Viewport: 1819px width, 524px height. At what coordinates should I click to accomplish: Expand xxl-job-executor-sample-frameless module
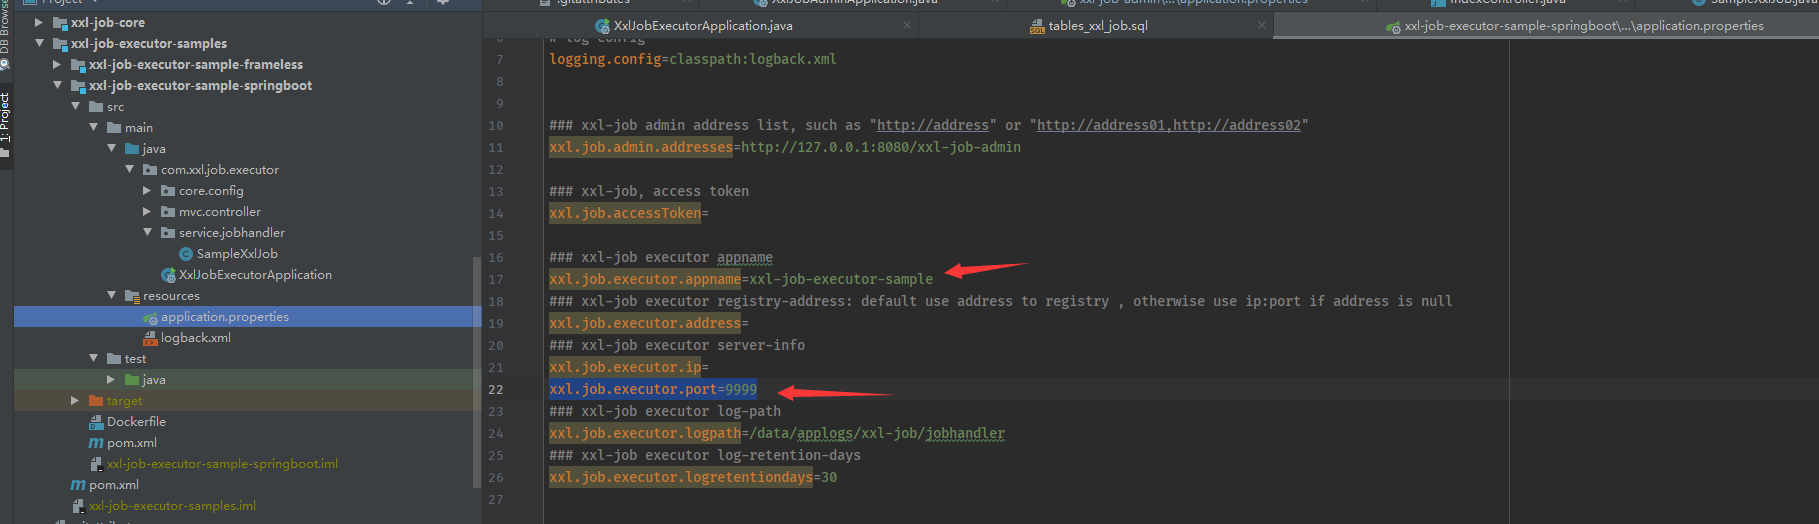point(57,64)
